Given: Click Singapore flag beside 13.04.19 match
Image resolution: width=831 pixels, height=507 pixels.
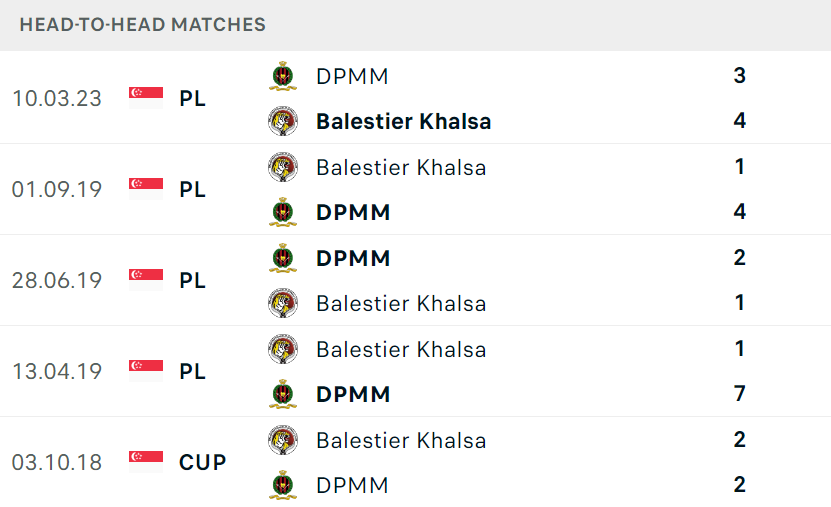Looking at the screenshot, I should [x=146, y=371].
